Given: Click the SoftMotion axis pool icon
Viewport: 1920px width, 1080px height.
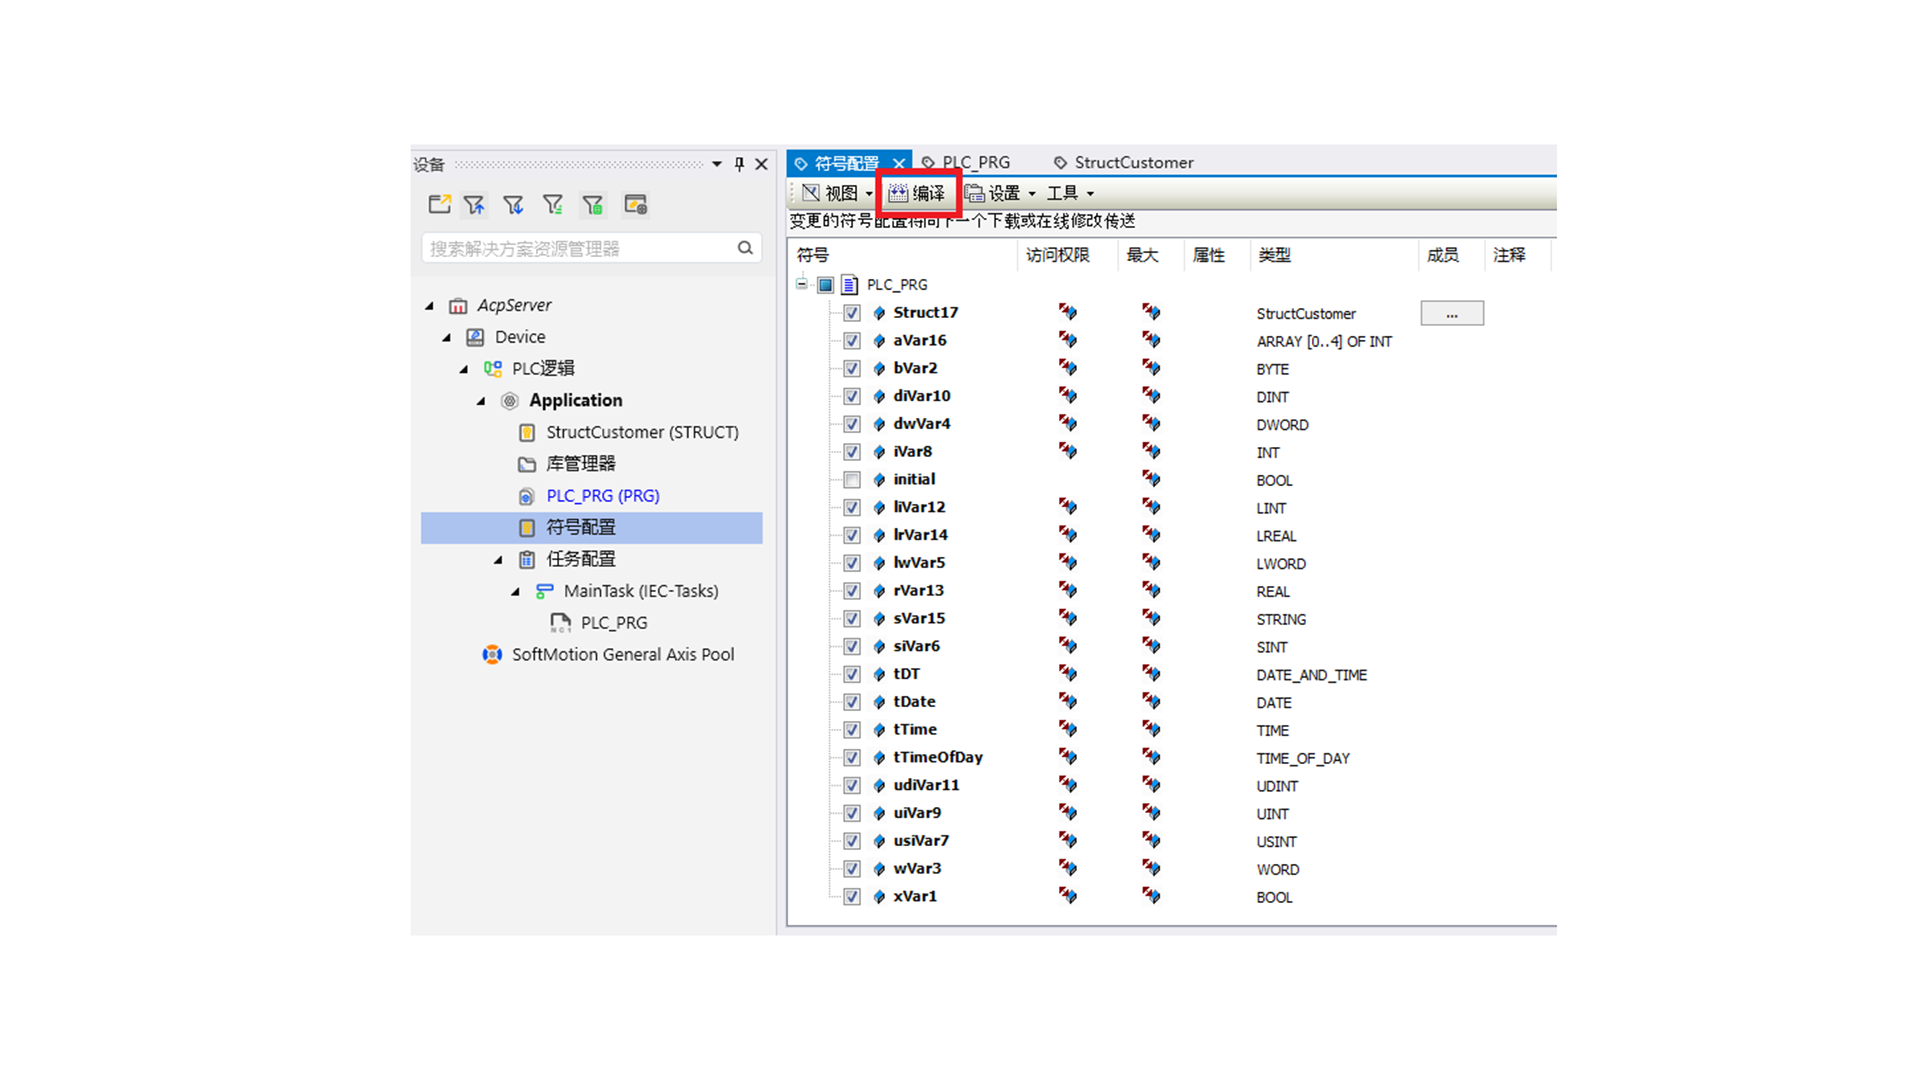Looking at the screenshot, I should click(x=492, y=655).
